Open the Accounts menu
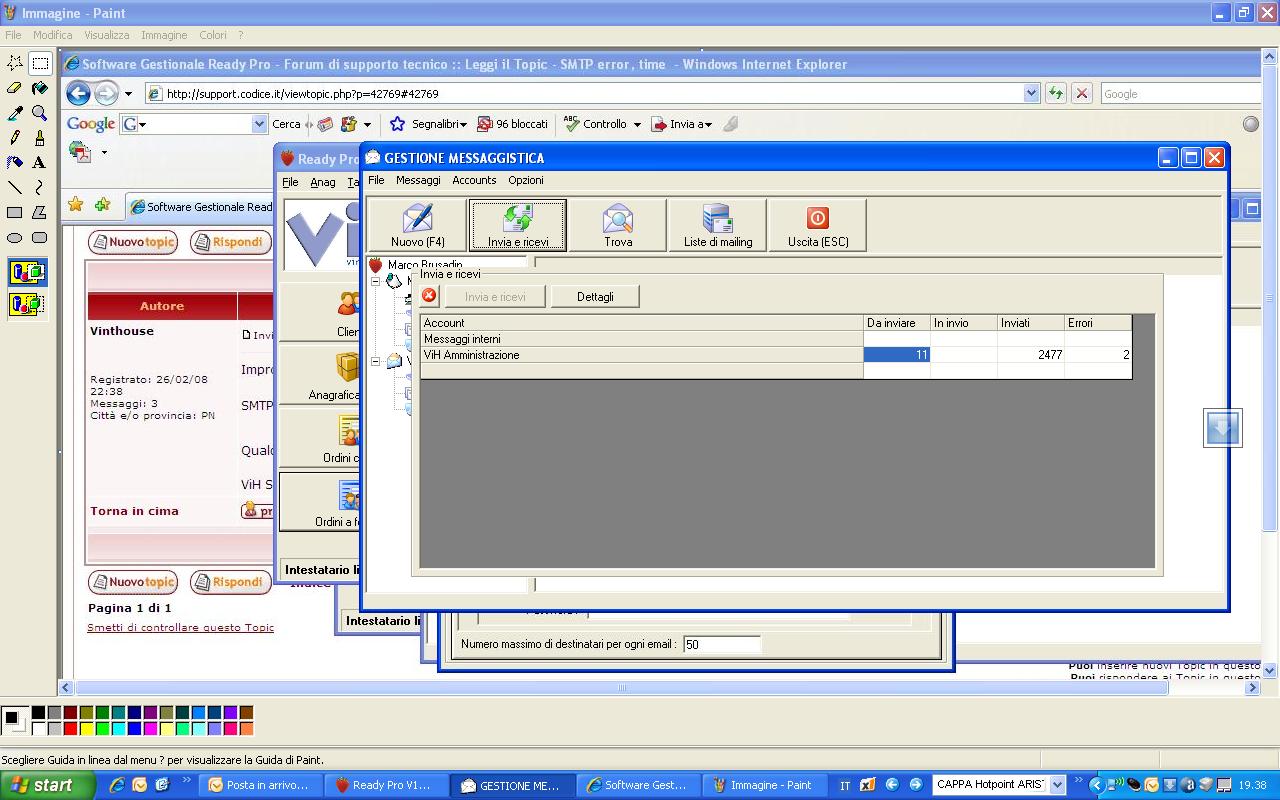 474,180
